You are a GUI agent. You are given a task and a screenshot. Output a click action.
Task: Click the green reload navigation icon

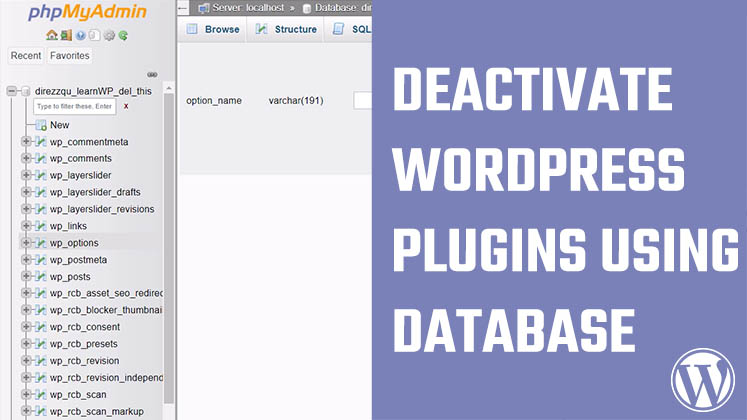[x=123, y=35]
